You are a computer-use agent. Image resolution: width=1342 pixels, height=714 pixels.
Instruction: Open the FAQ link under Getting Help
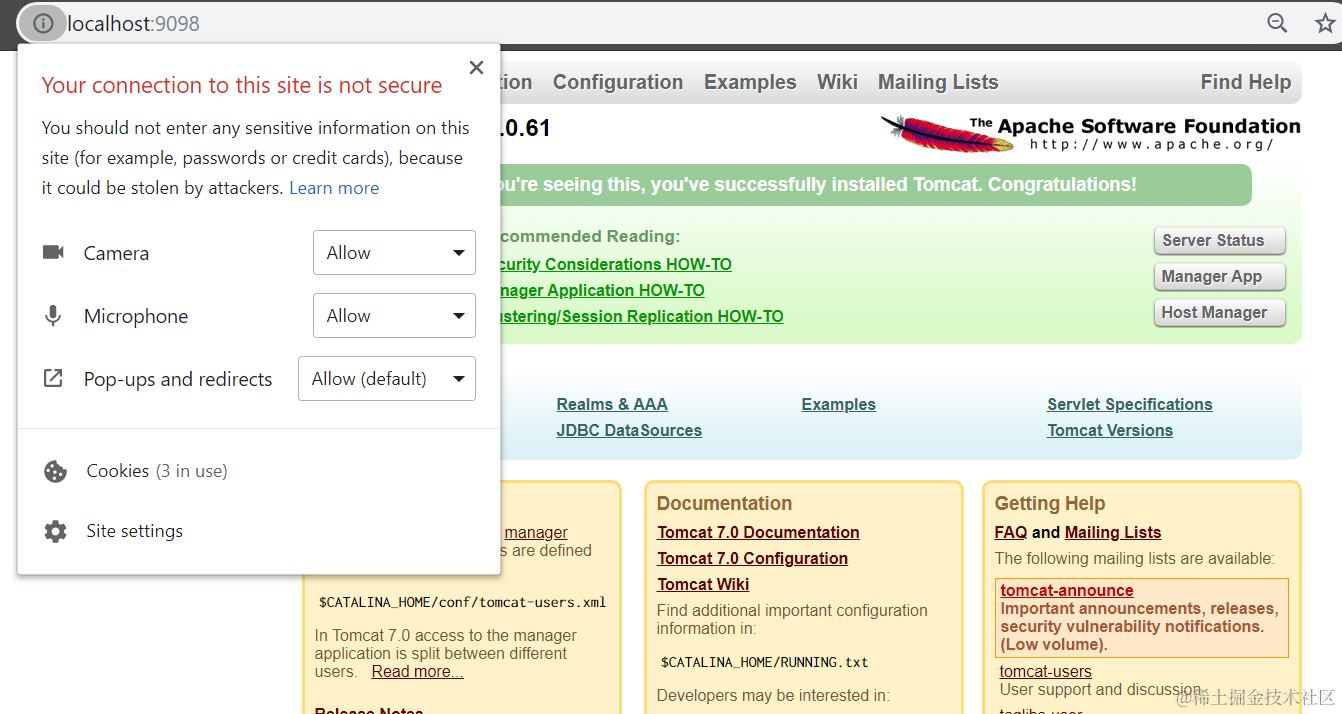pos(1011,532)
